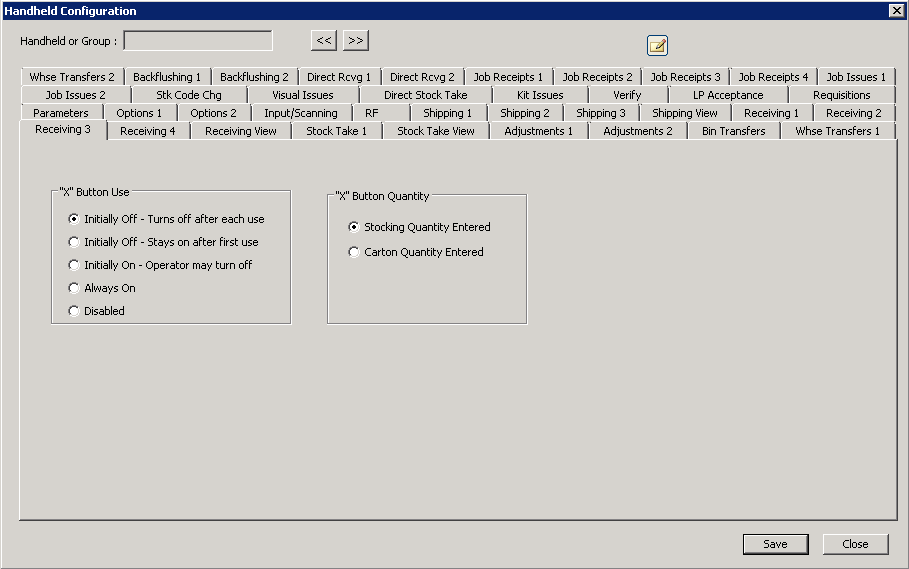
Task: Select Carton Quantity Entered option
Action: point(354,252)
